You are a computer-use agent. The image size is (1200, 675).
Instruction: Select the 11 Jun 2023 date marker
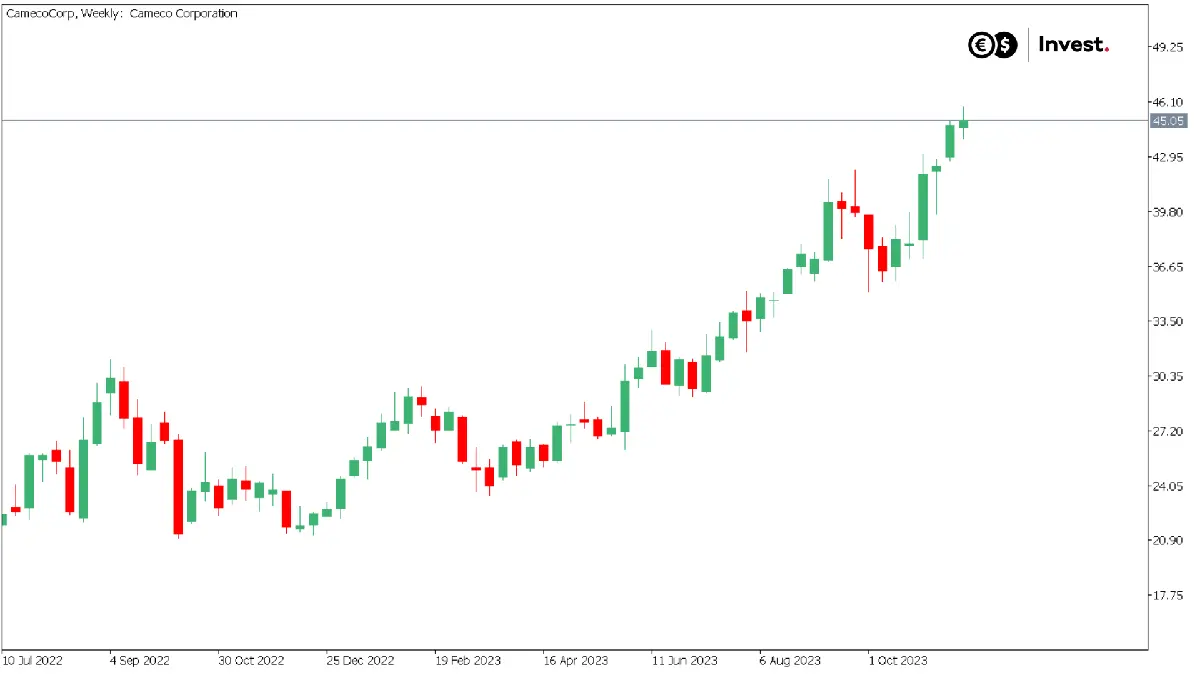coord(684,661)
